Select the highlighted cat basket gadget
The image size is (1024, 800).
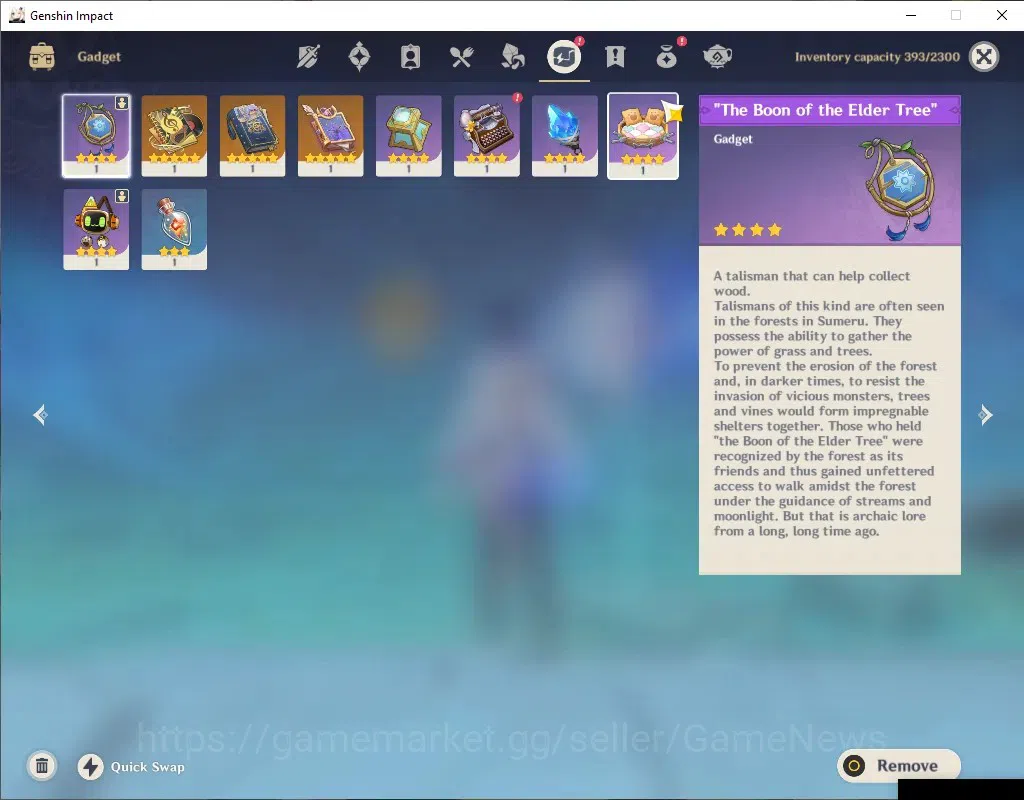point(643,136)
